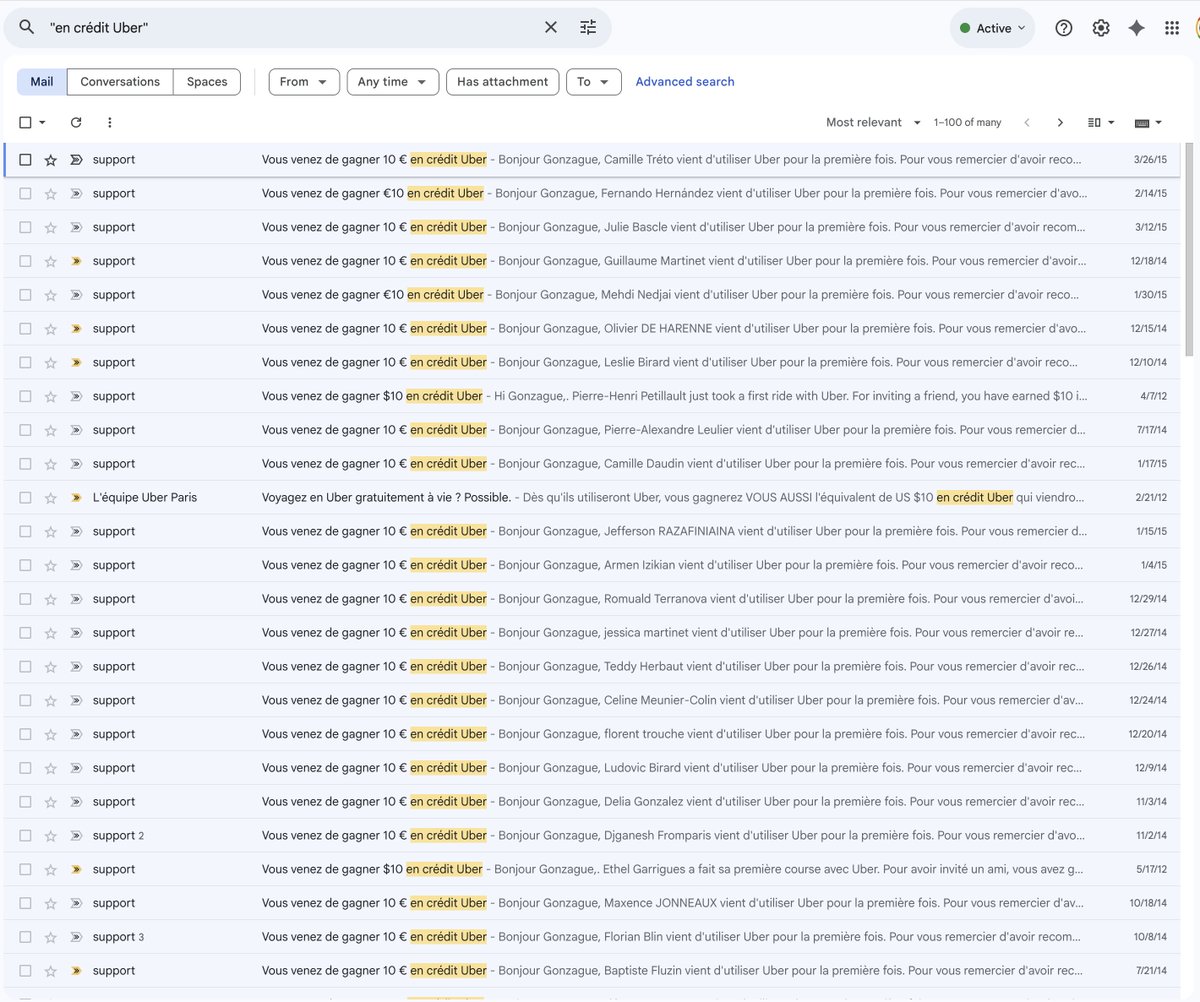Screen dimensions: 1200x1002
Task: Toggle importance marker on Olivier DE HARENNE email
Action: (76, 329)
